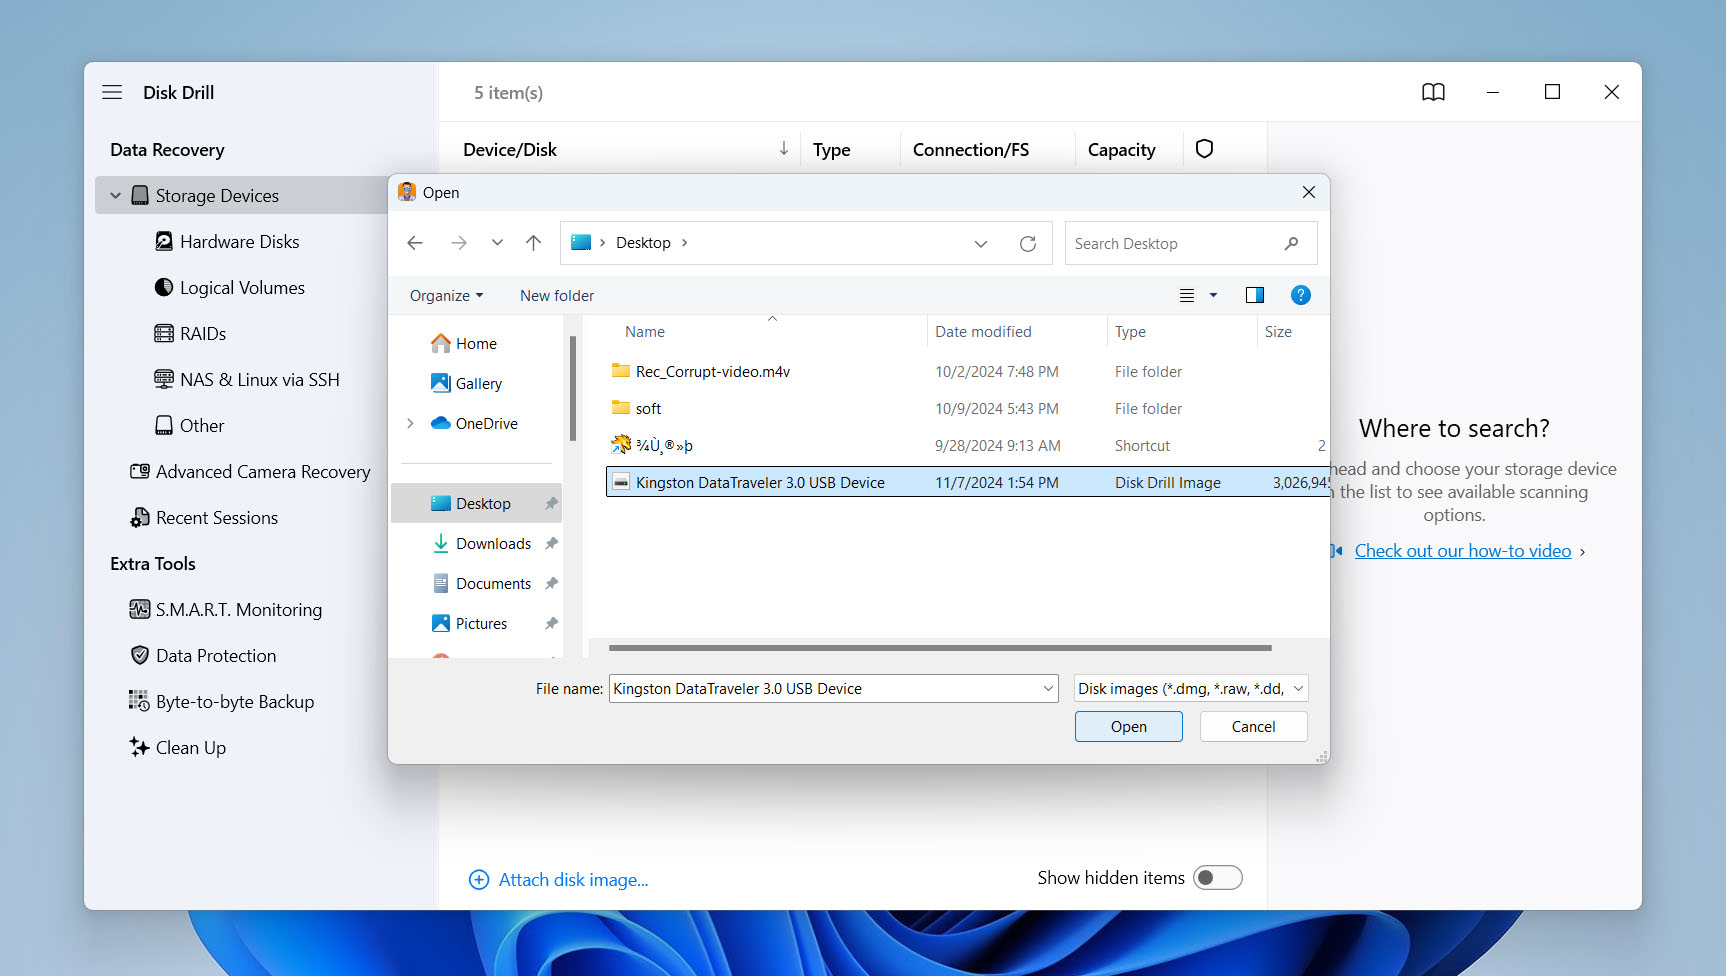This screenshot has height=976, width=1726.
Task: Toggle the preview pane icon
Action: pos(1255,295)
